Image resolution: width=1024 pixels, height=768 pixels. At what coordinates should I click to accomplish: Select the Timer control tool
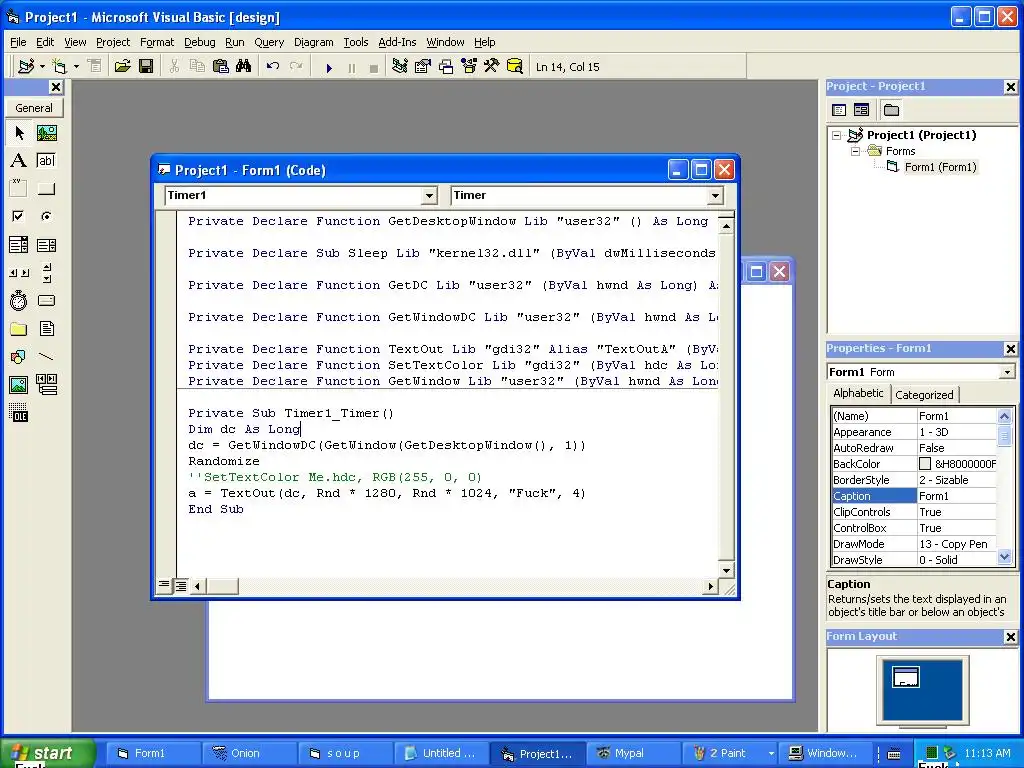click(19, 300)
